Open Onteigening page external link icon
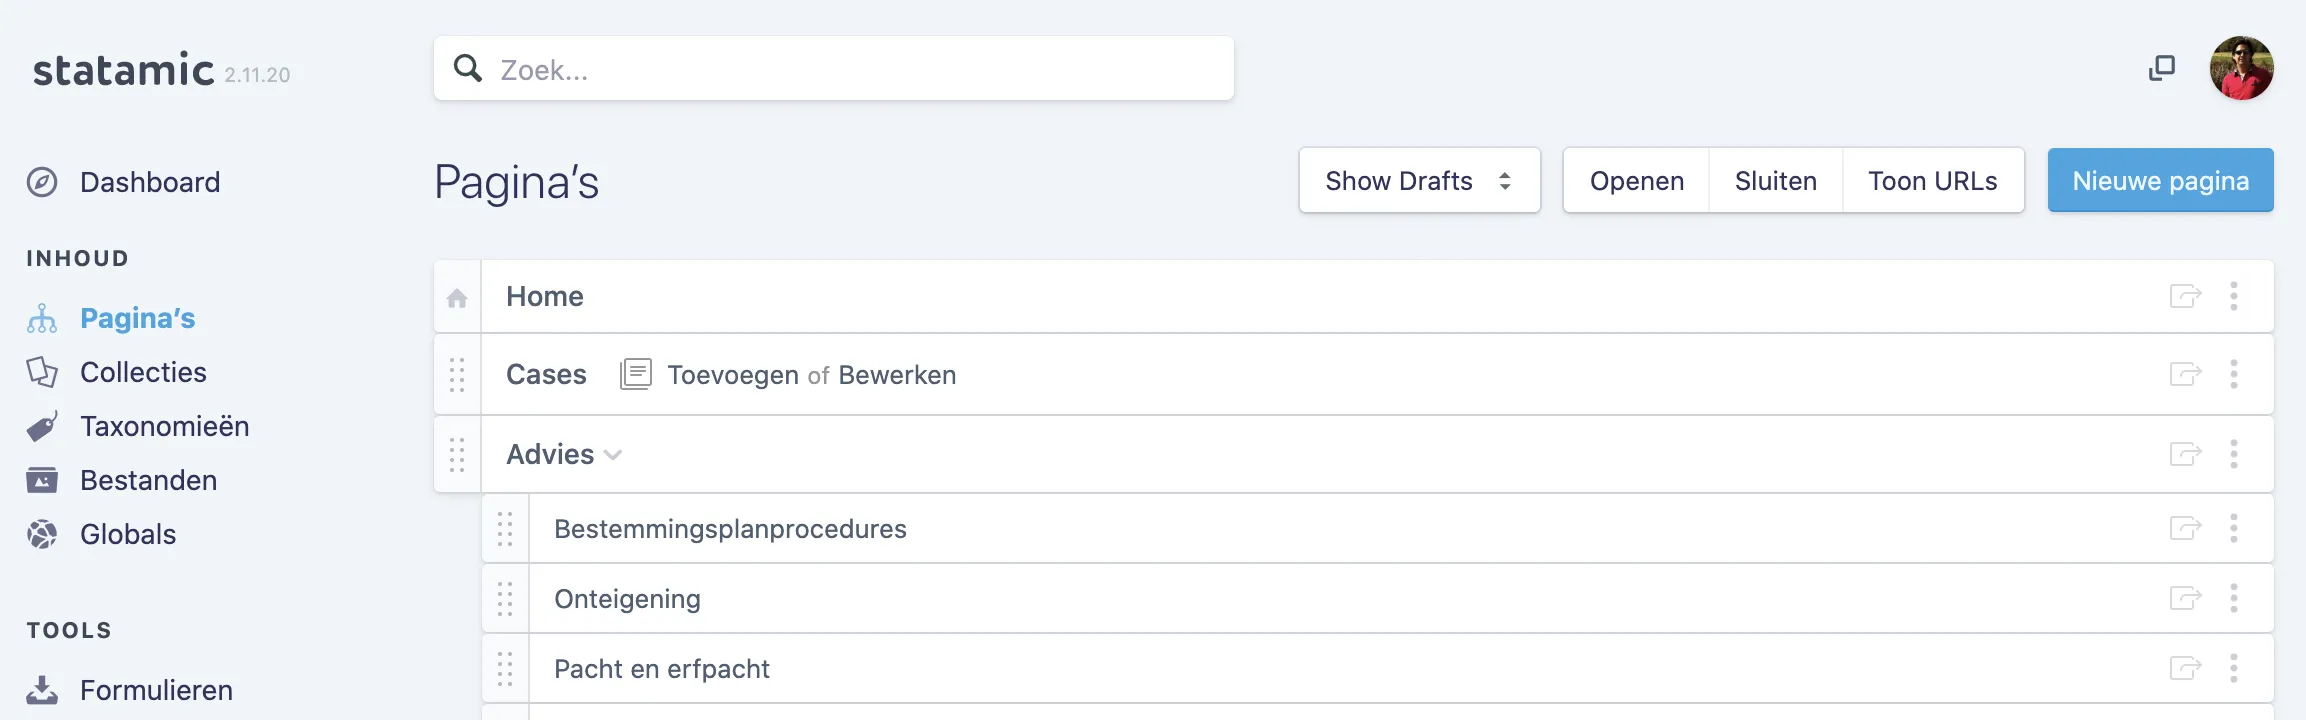The width and height of the screenshot is (2306, 720). [x=2186, y=598]
